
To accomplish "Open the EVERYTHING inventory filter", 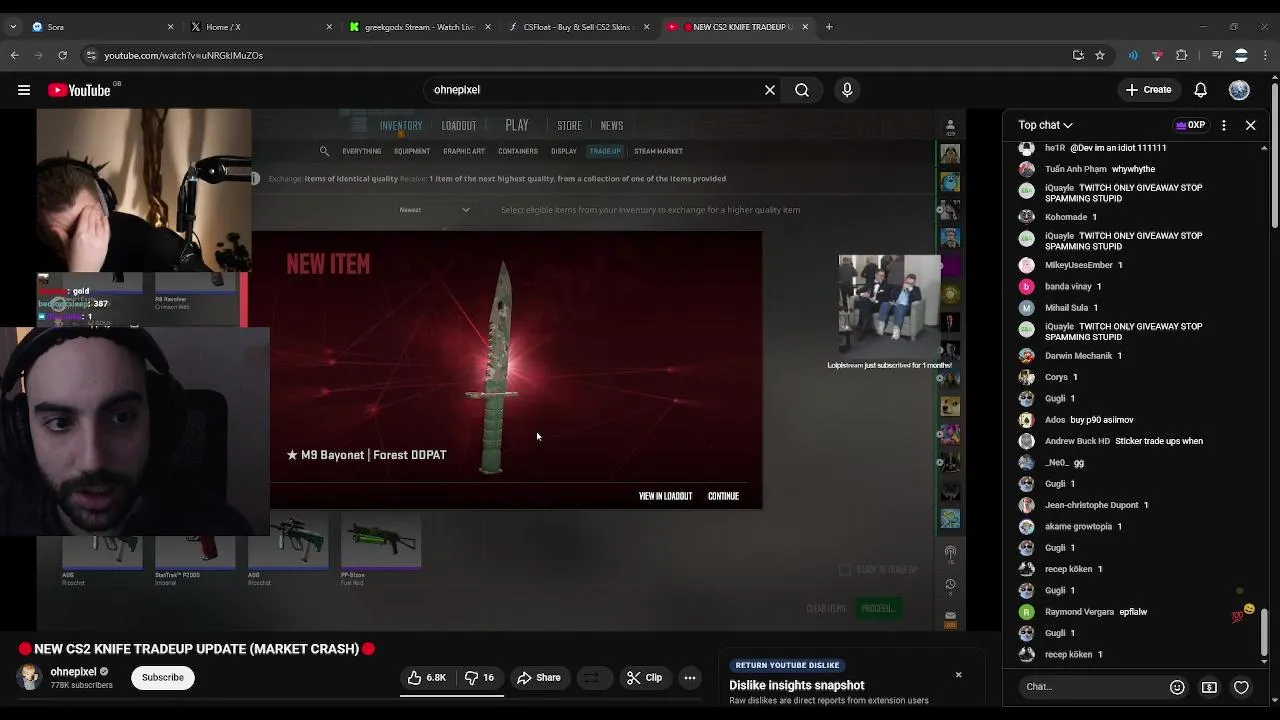I will point(361,151).
